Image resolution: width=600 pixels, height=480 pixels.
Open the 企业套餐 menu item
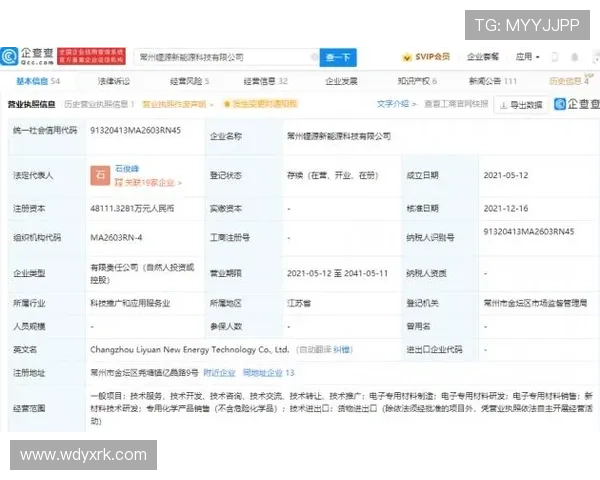483,57
